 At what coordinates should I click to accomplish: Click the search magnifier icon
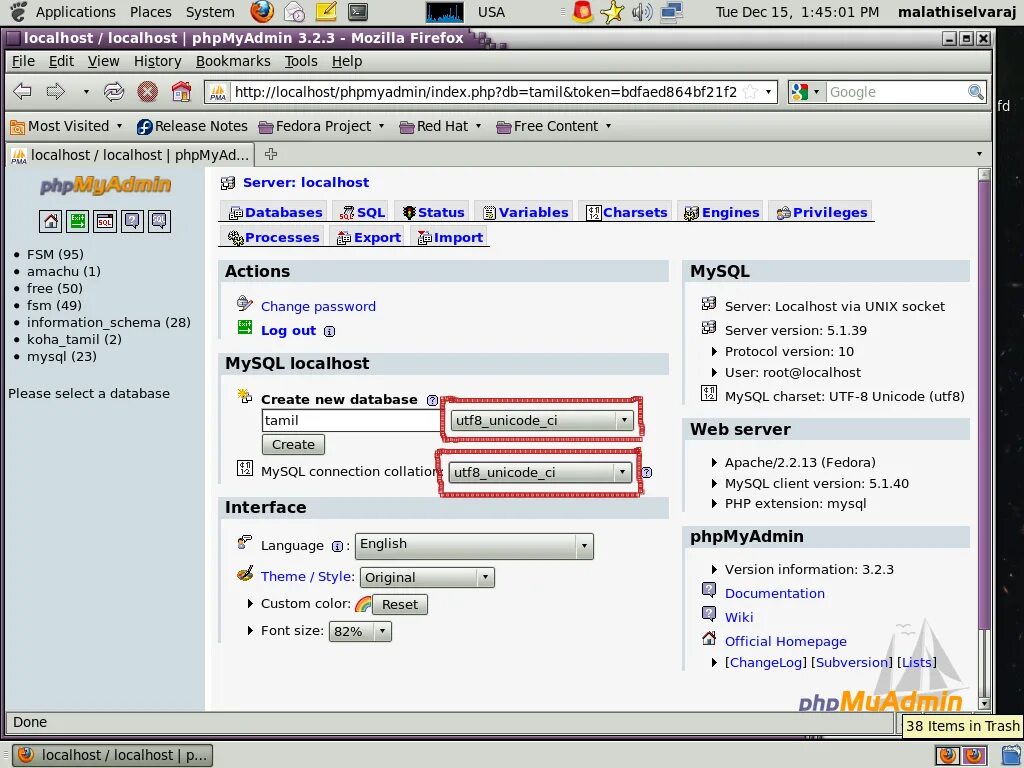[x=975, y=92]
